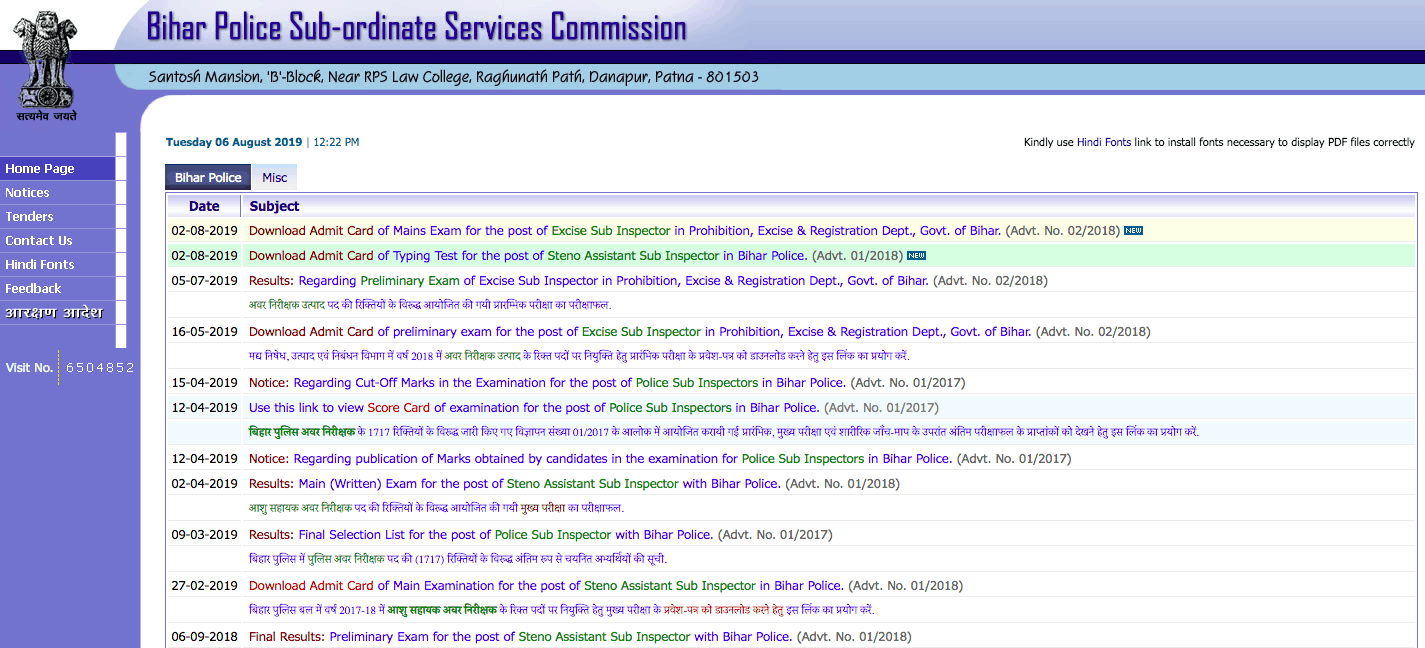Screen dimensions: 1425x648
Task: Open Contact Us page
Action: coord(39,241)
